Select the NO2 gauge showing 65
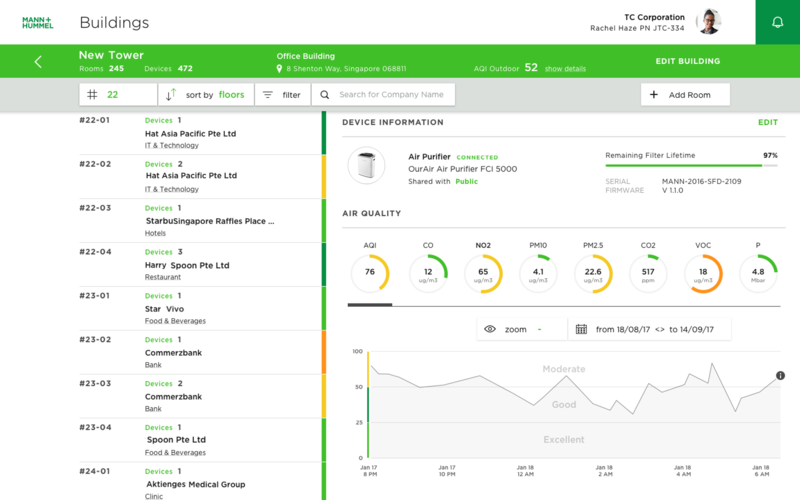 pos(483,273)
